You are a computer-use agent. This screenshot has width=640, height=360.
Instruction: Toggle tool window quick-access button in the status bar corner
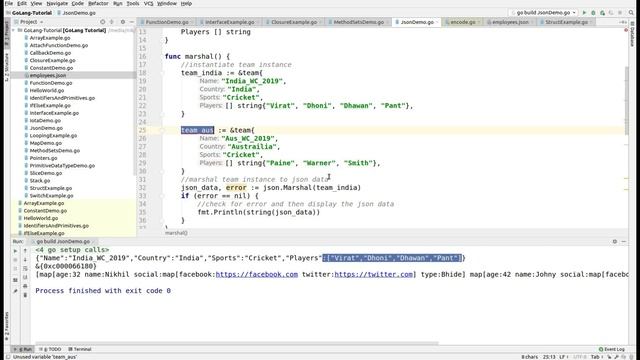[8, 357]
